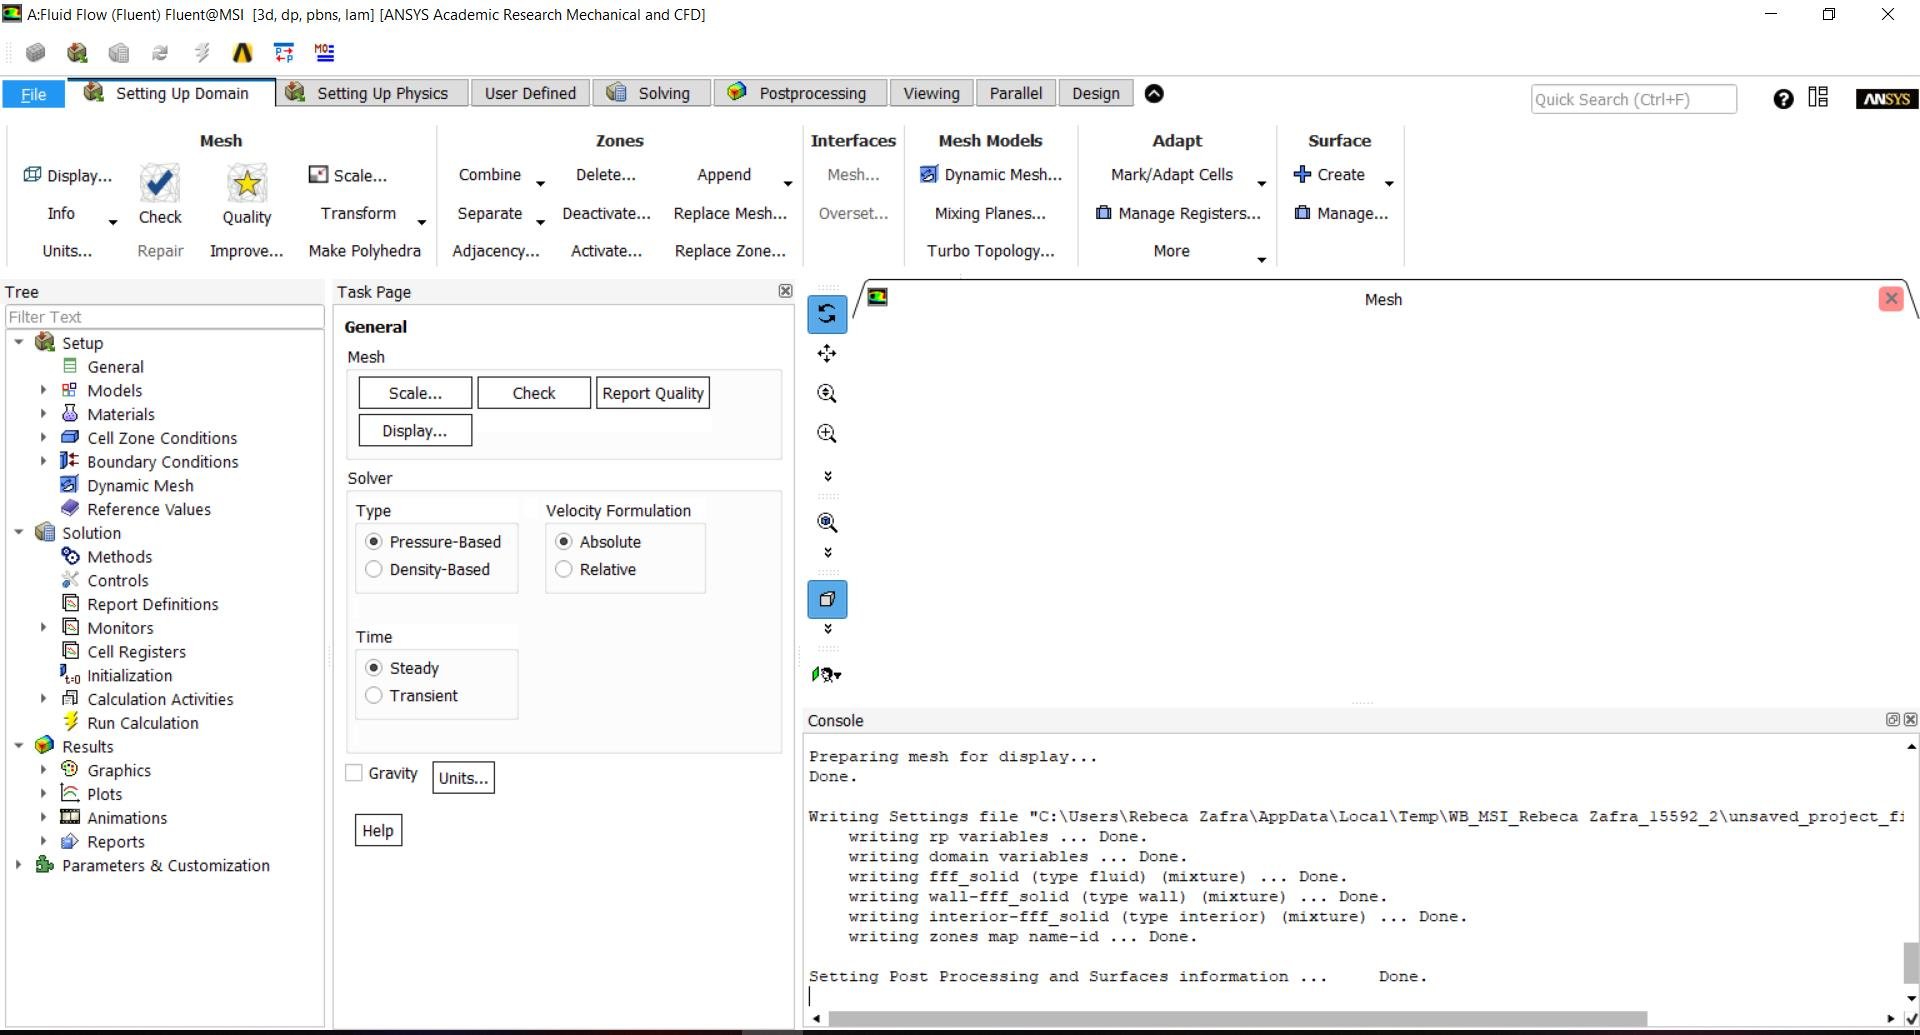Open mesh Display icon in ribbon

click(33, 175)
